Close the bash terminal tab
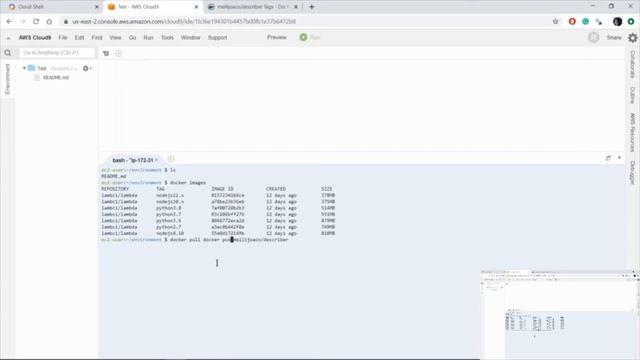This screenshot has height=360, width=640. [x=156, y=160]
